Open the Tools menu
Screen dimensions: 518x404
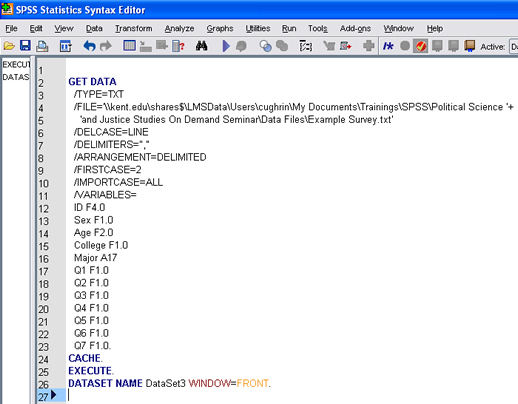click(318, 29)
